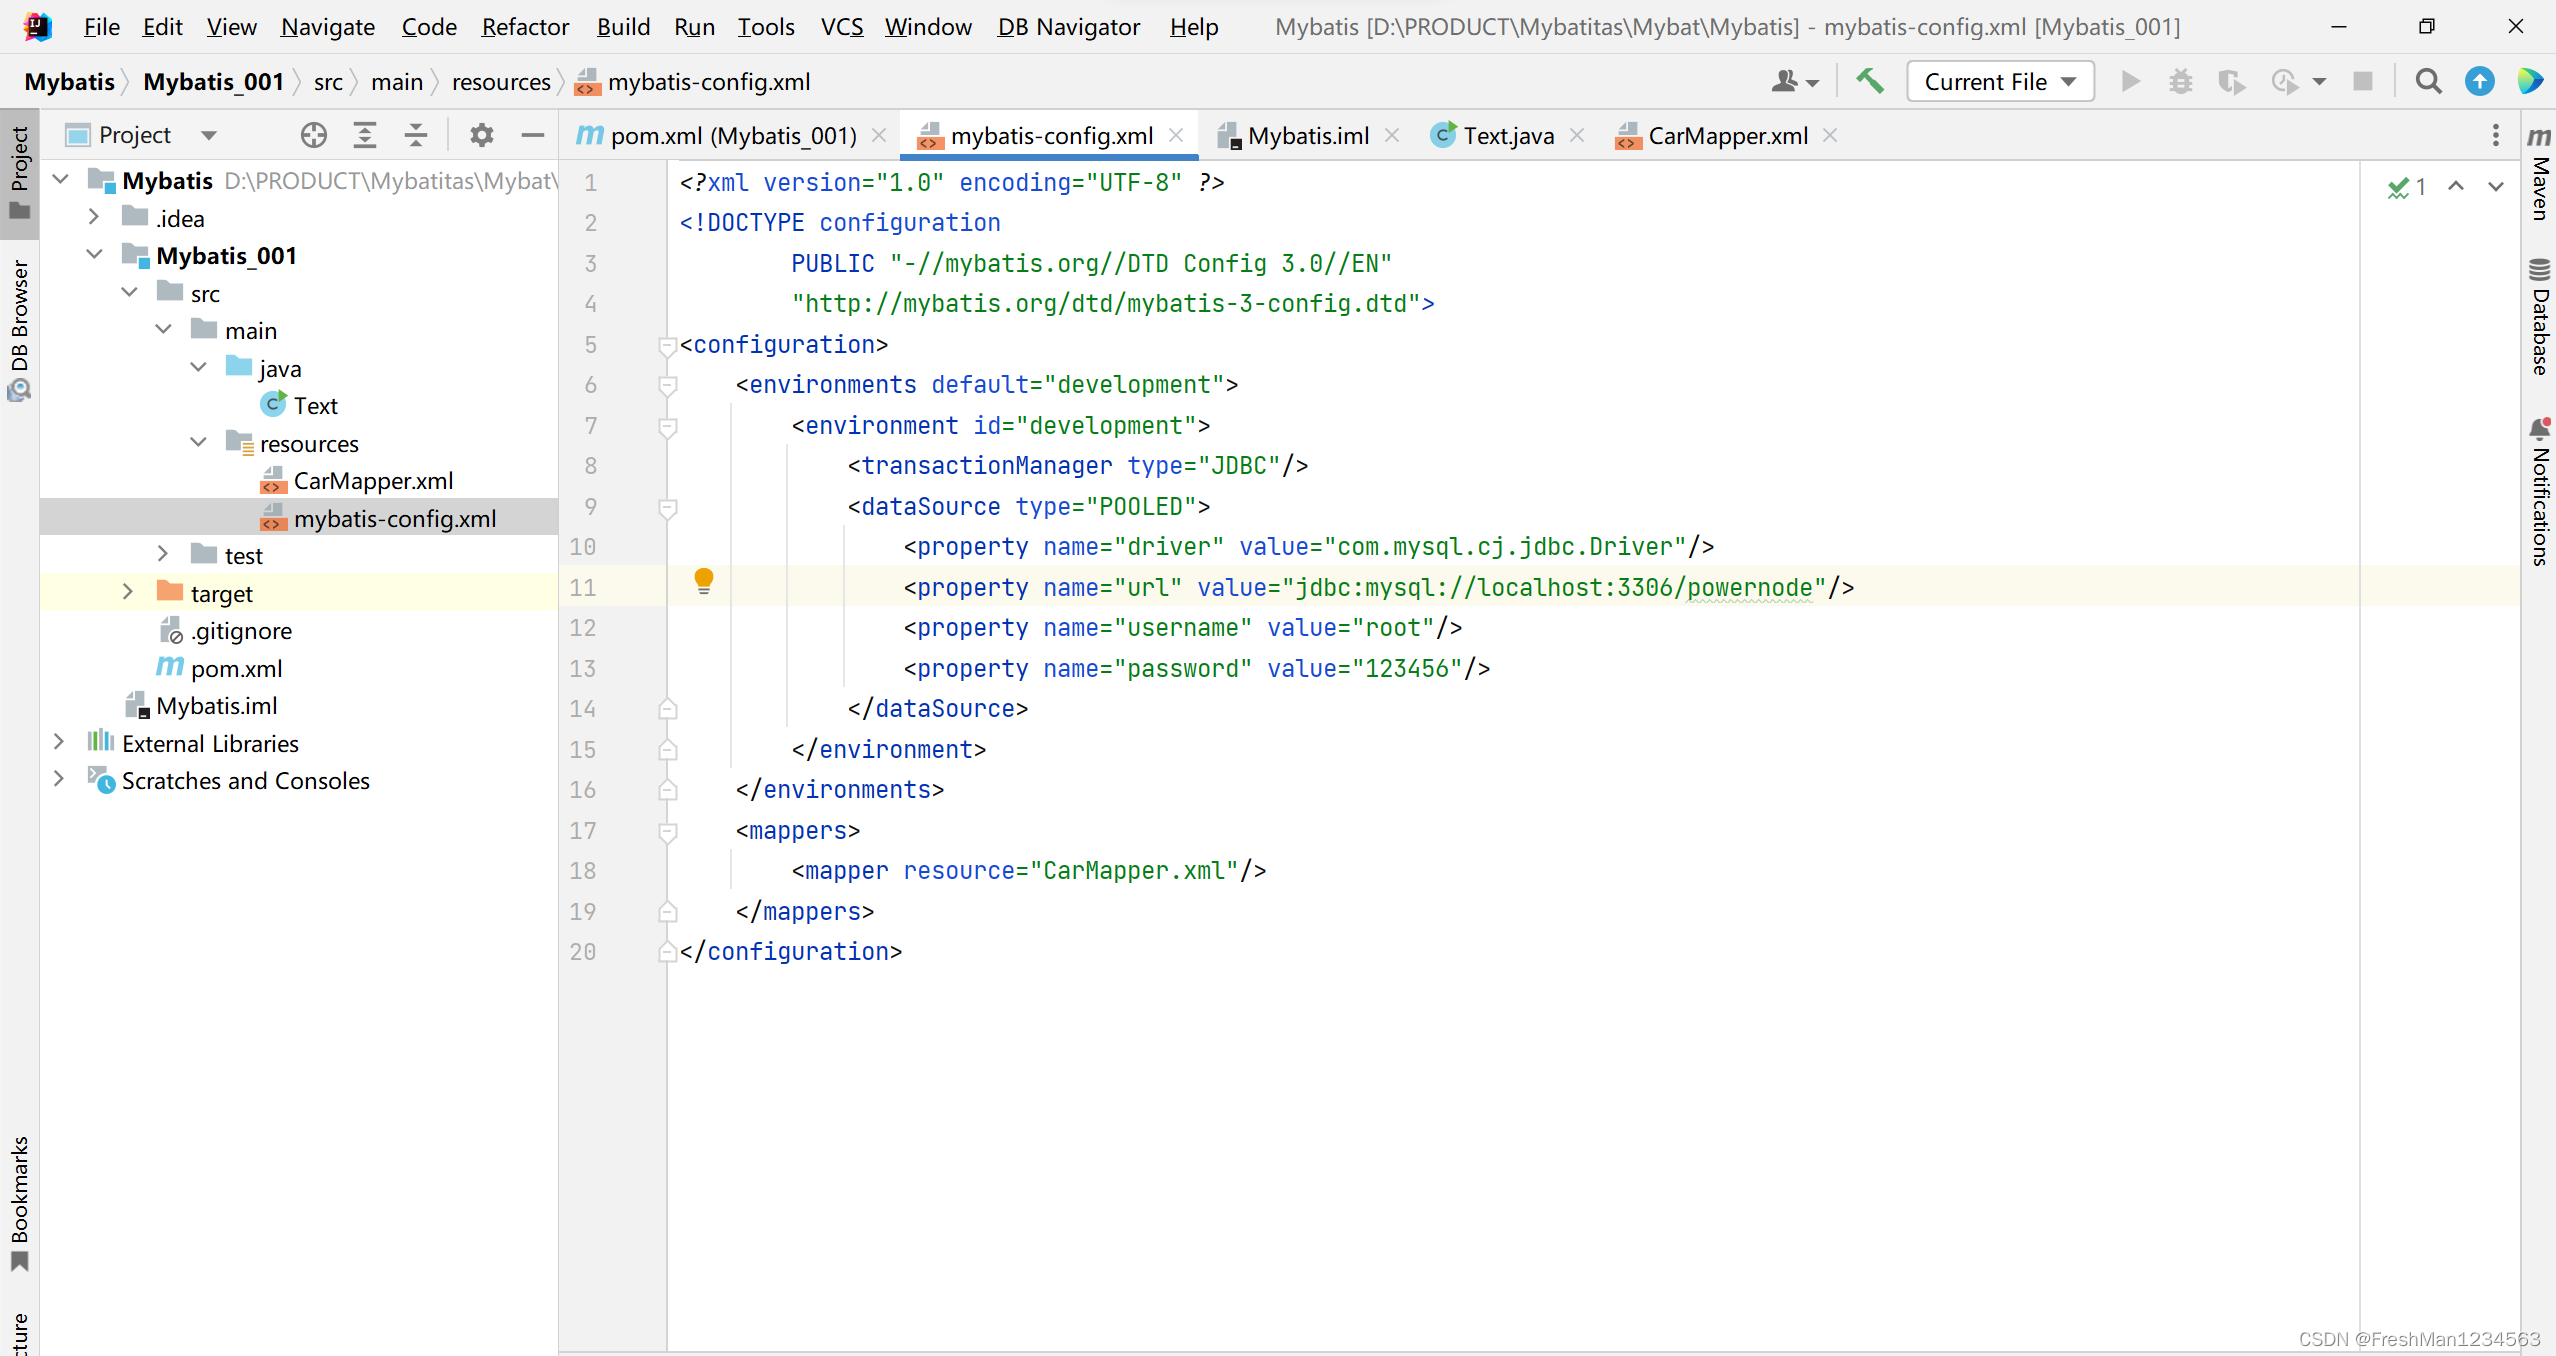Click Select Opened File target icon
Viewport: 2556px width, 1356px height.
point(314,135)
